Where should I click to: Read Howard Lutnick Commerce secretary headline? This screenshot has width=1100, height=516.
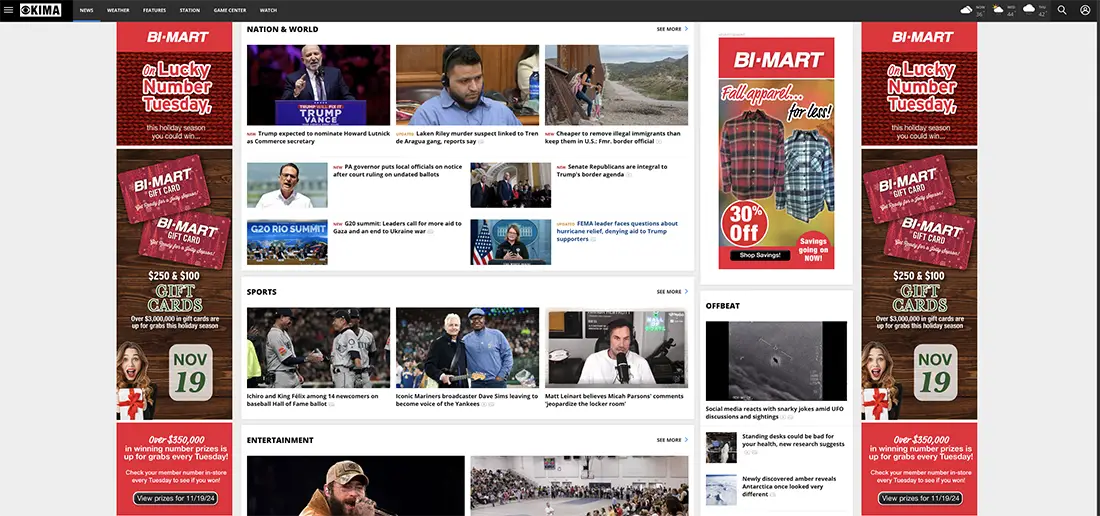pyautogui.click(x=318, y=137)
